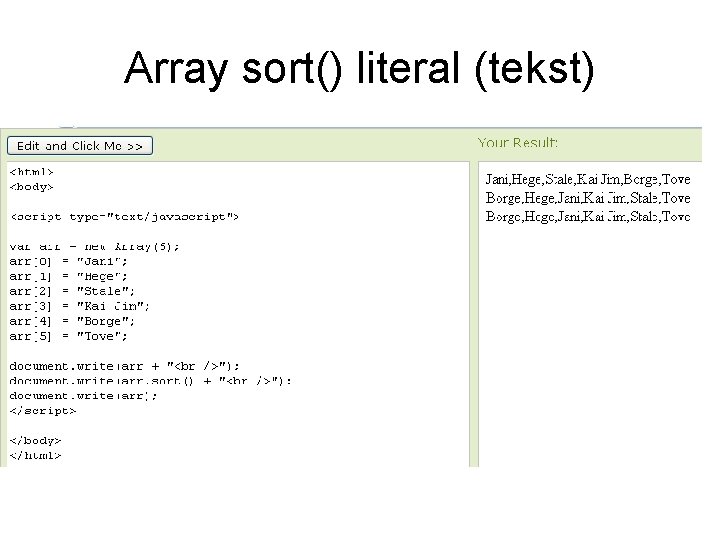
Task: Click the arr[1] = "Hege" line
Action: pyautogui.click(x=68, y=276)
